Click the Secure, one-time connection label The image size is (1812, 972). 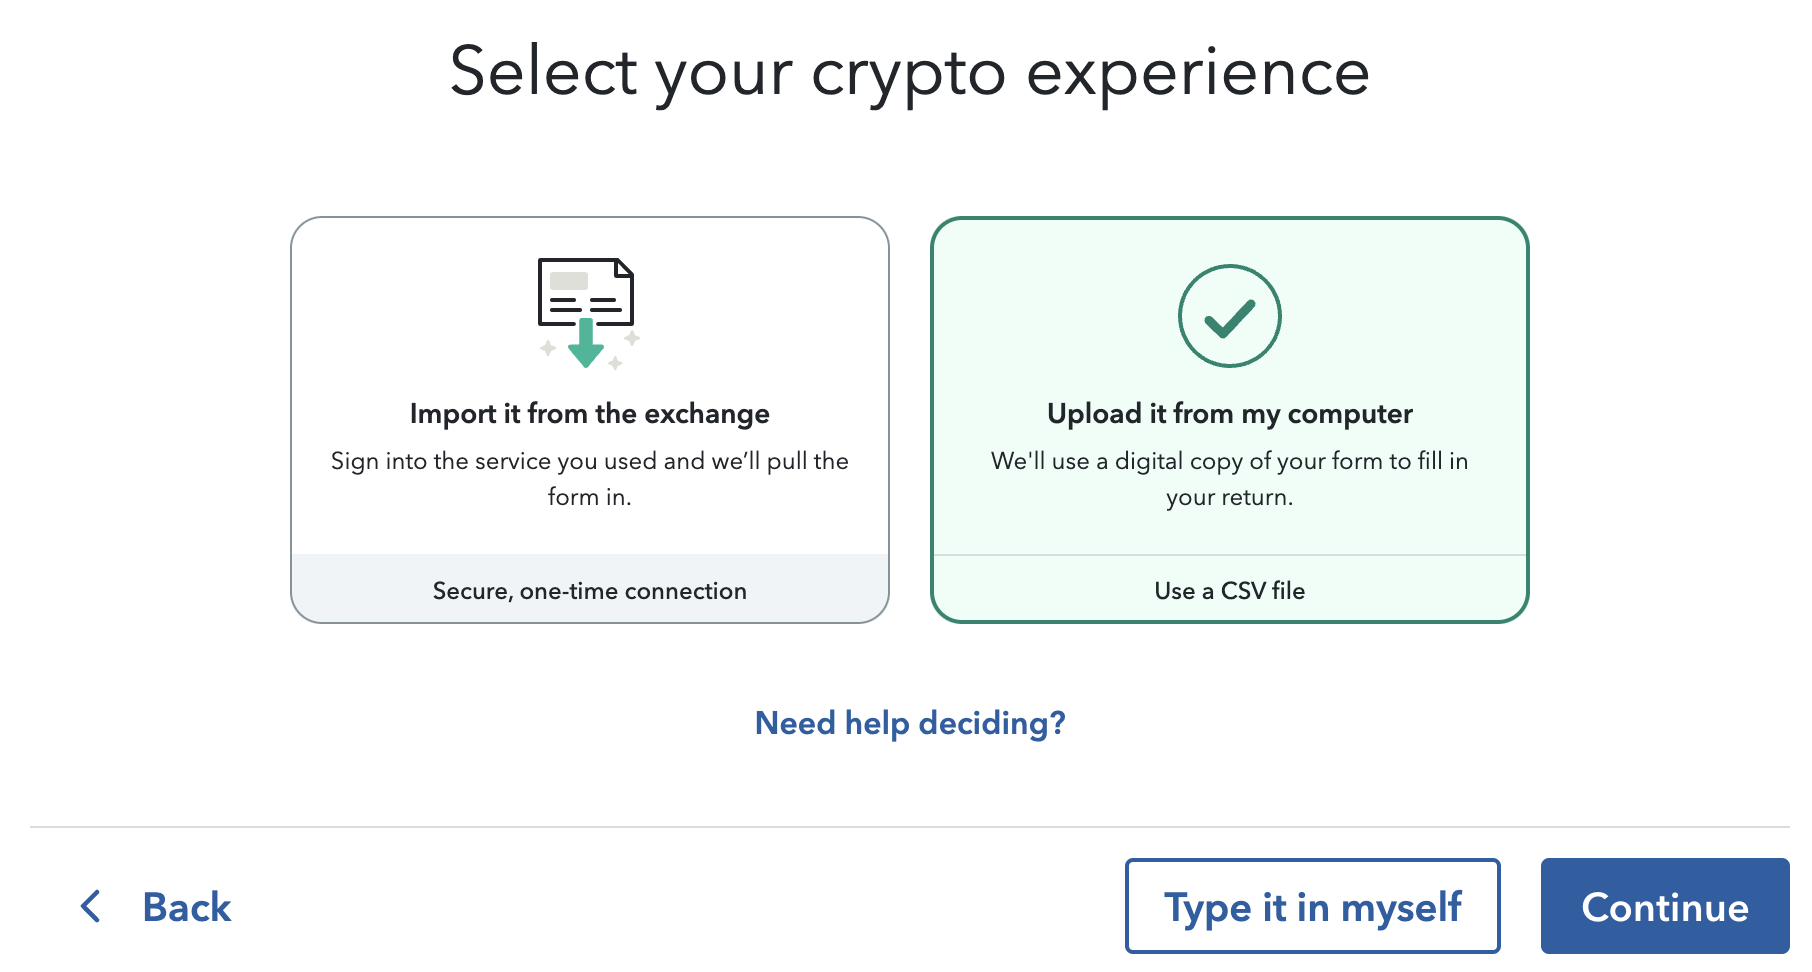pos(589,590)
